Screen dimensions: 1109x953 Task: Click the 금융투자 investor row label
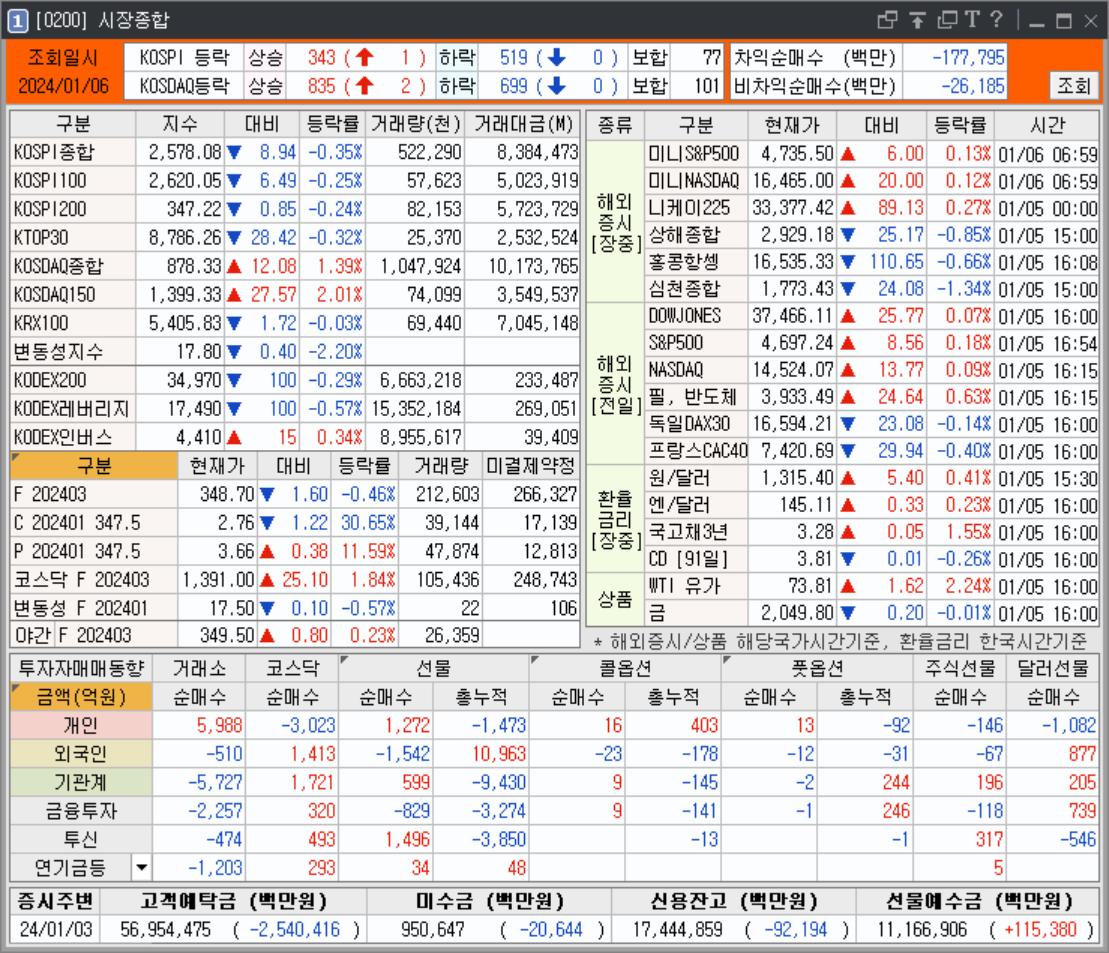tap(81, 811)
